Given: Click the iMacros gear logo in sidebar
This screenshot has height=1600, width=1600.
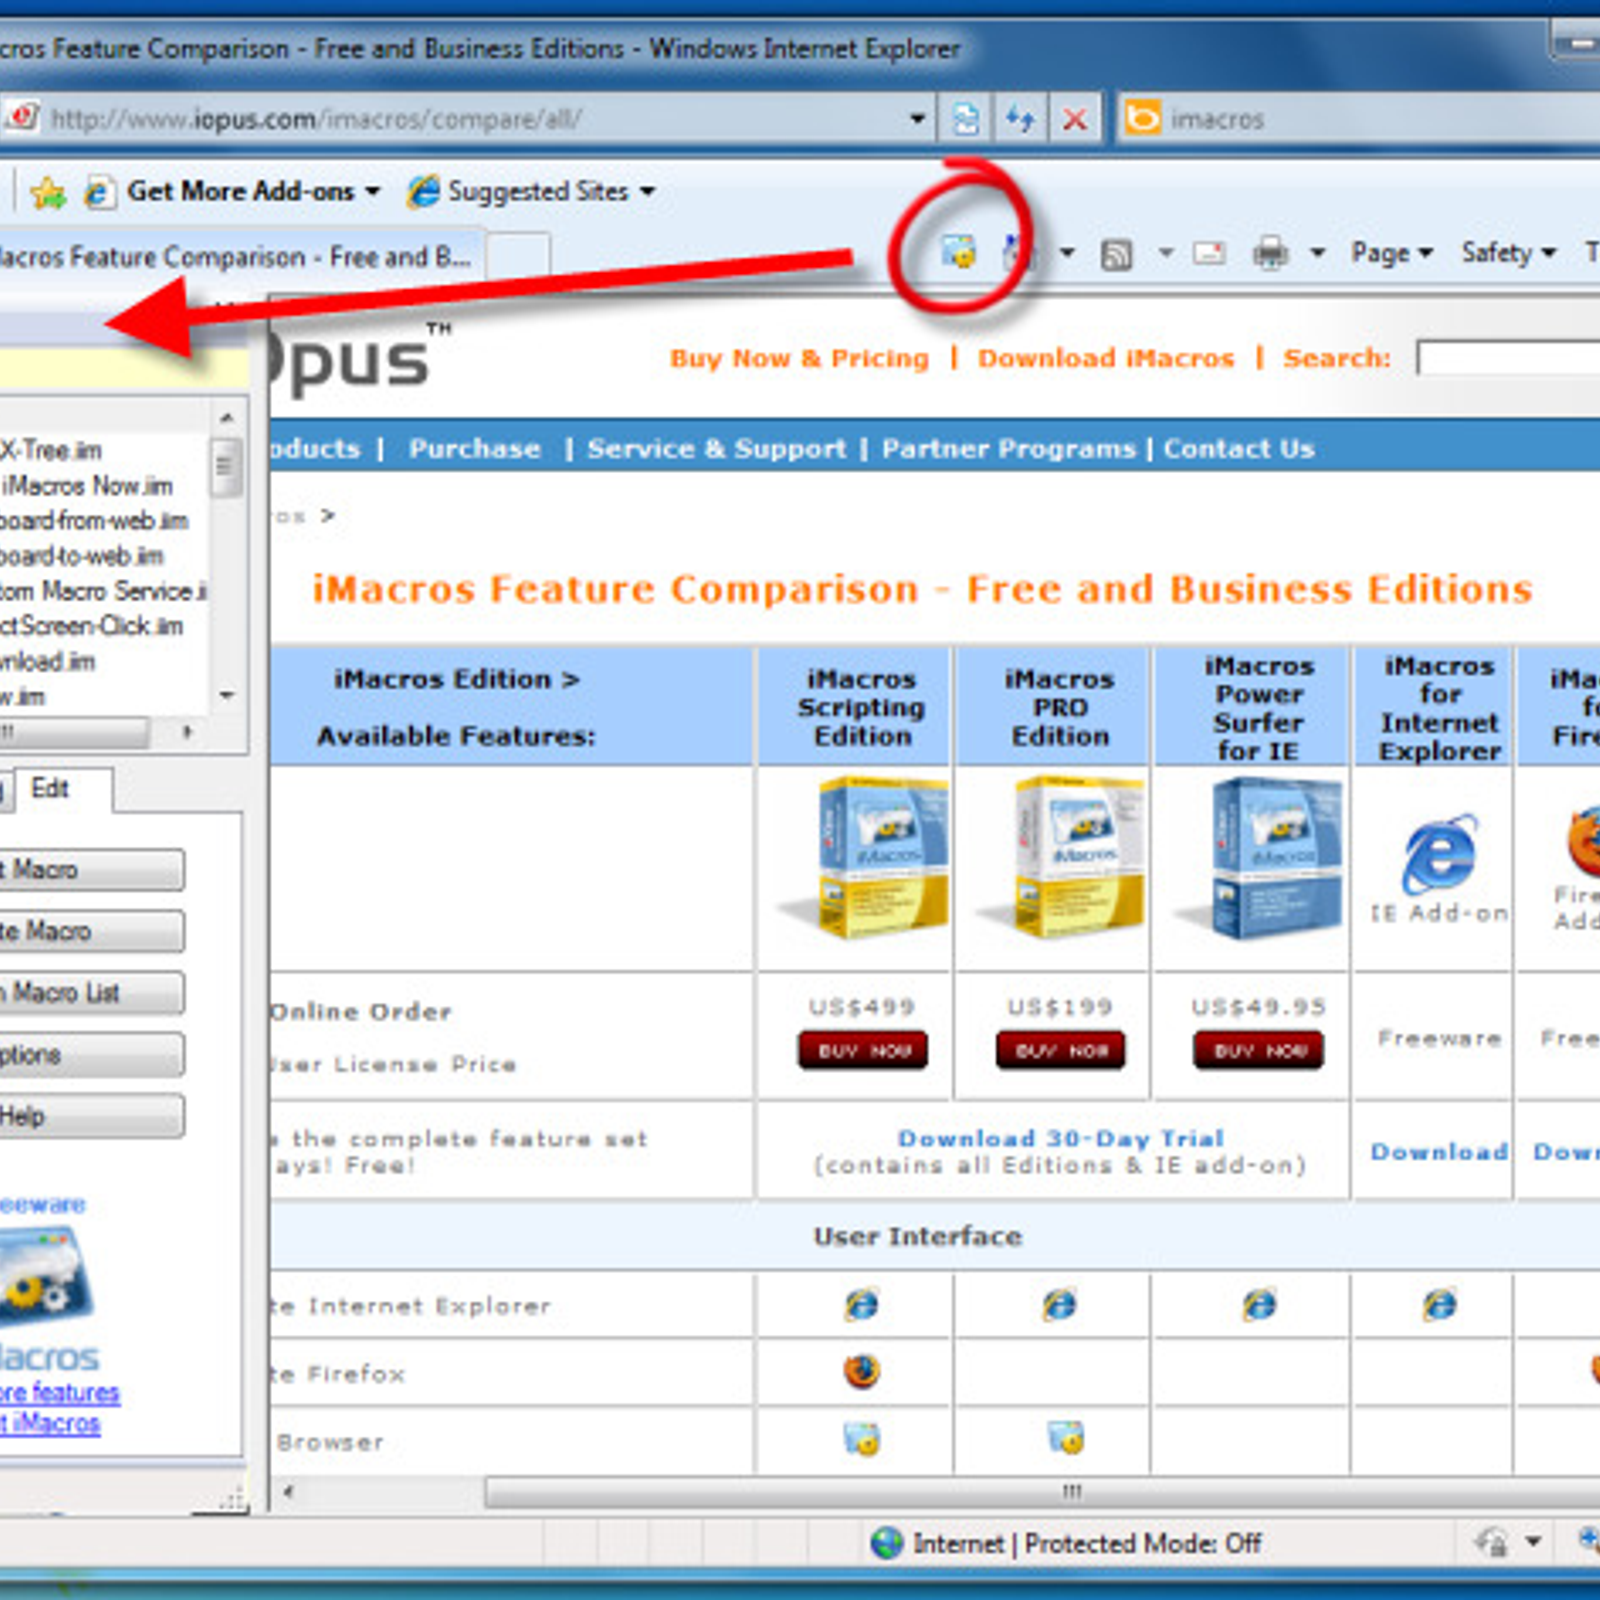Looking at the screenshot, I should pos(44,1276).
